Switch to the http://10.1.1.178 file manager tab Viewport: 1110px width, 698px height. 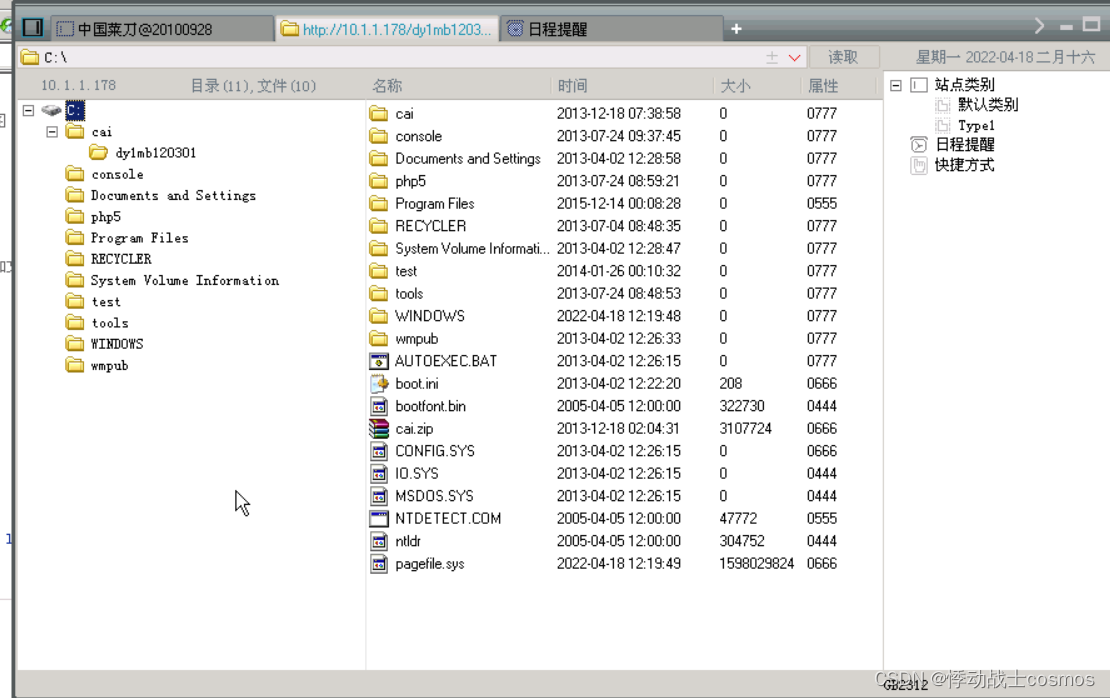(x=387, y=29)
